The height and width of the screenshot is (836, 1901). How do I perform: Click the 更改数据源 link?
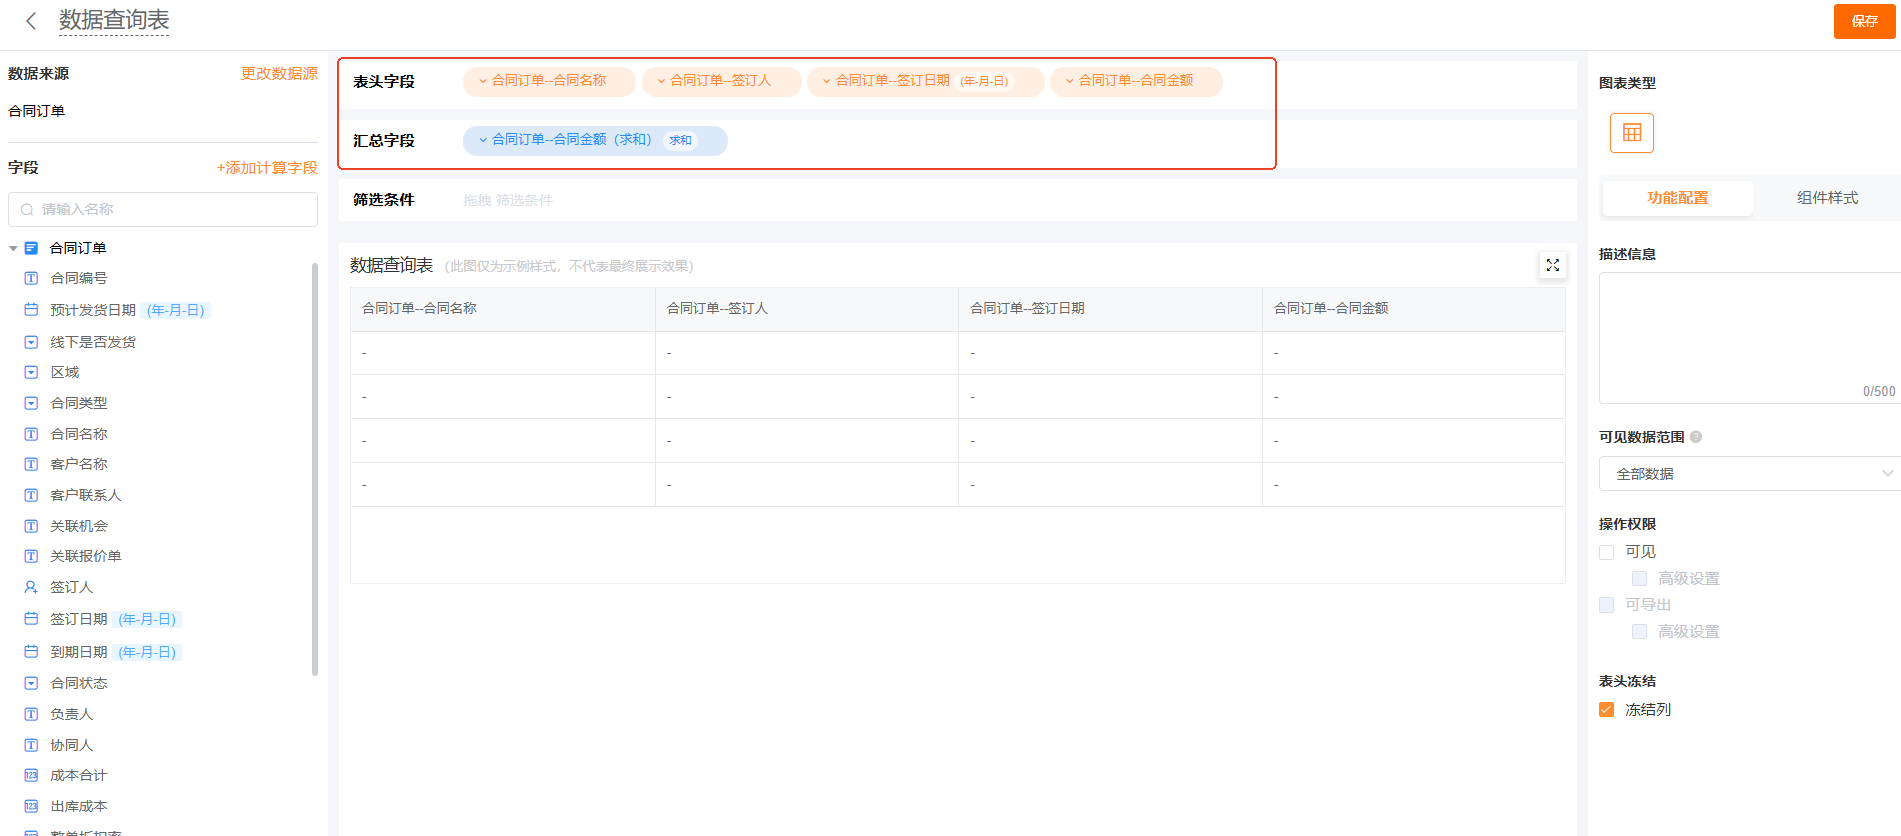[x=279, y=74]
